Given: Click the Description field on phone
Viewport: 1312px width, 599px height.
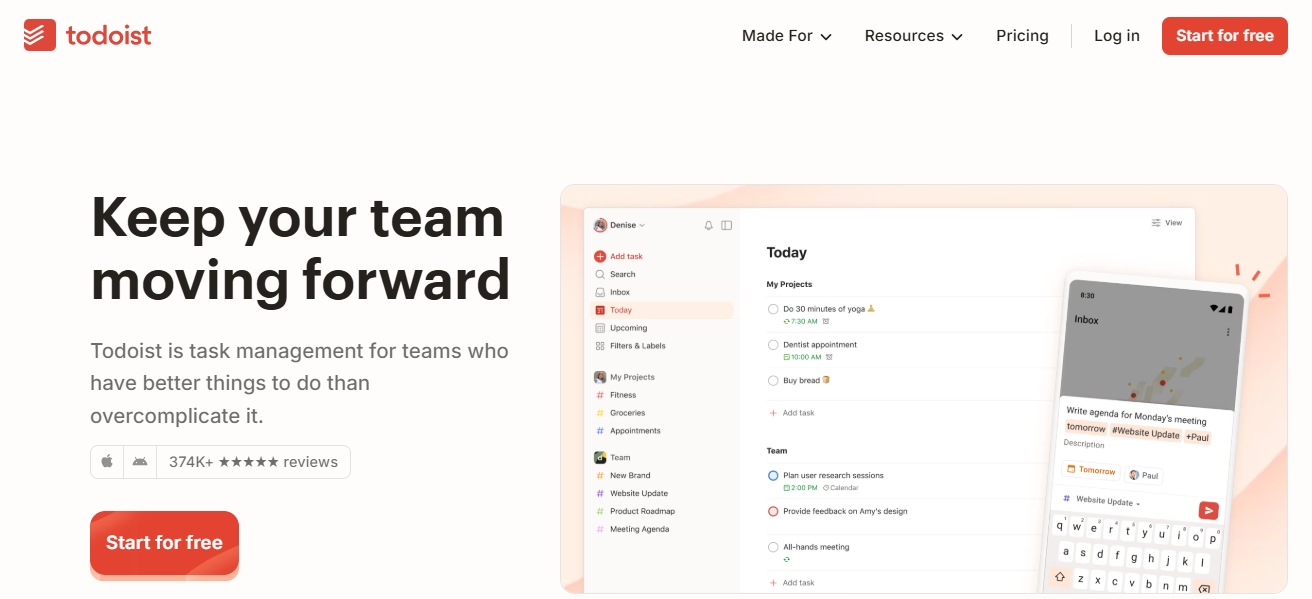Looking at the screenshot, I should tap(1084, 443).
